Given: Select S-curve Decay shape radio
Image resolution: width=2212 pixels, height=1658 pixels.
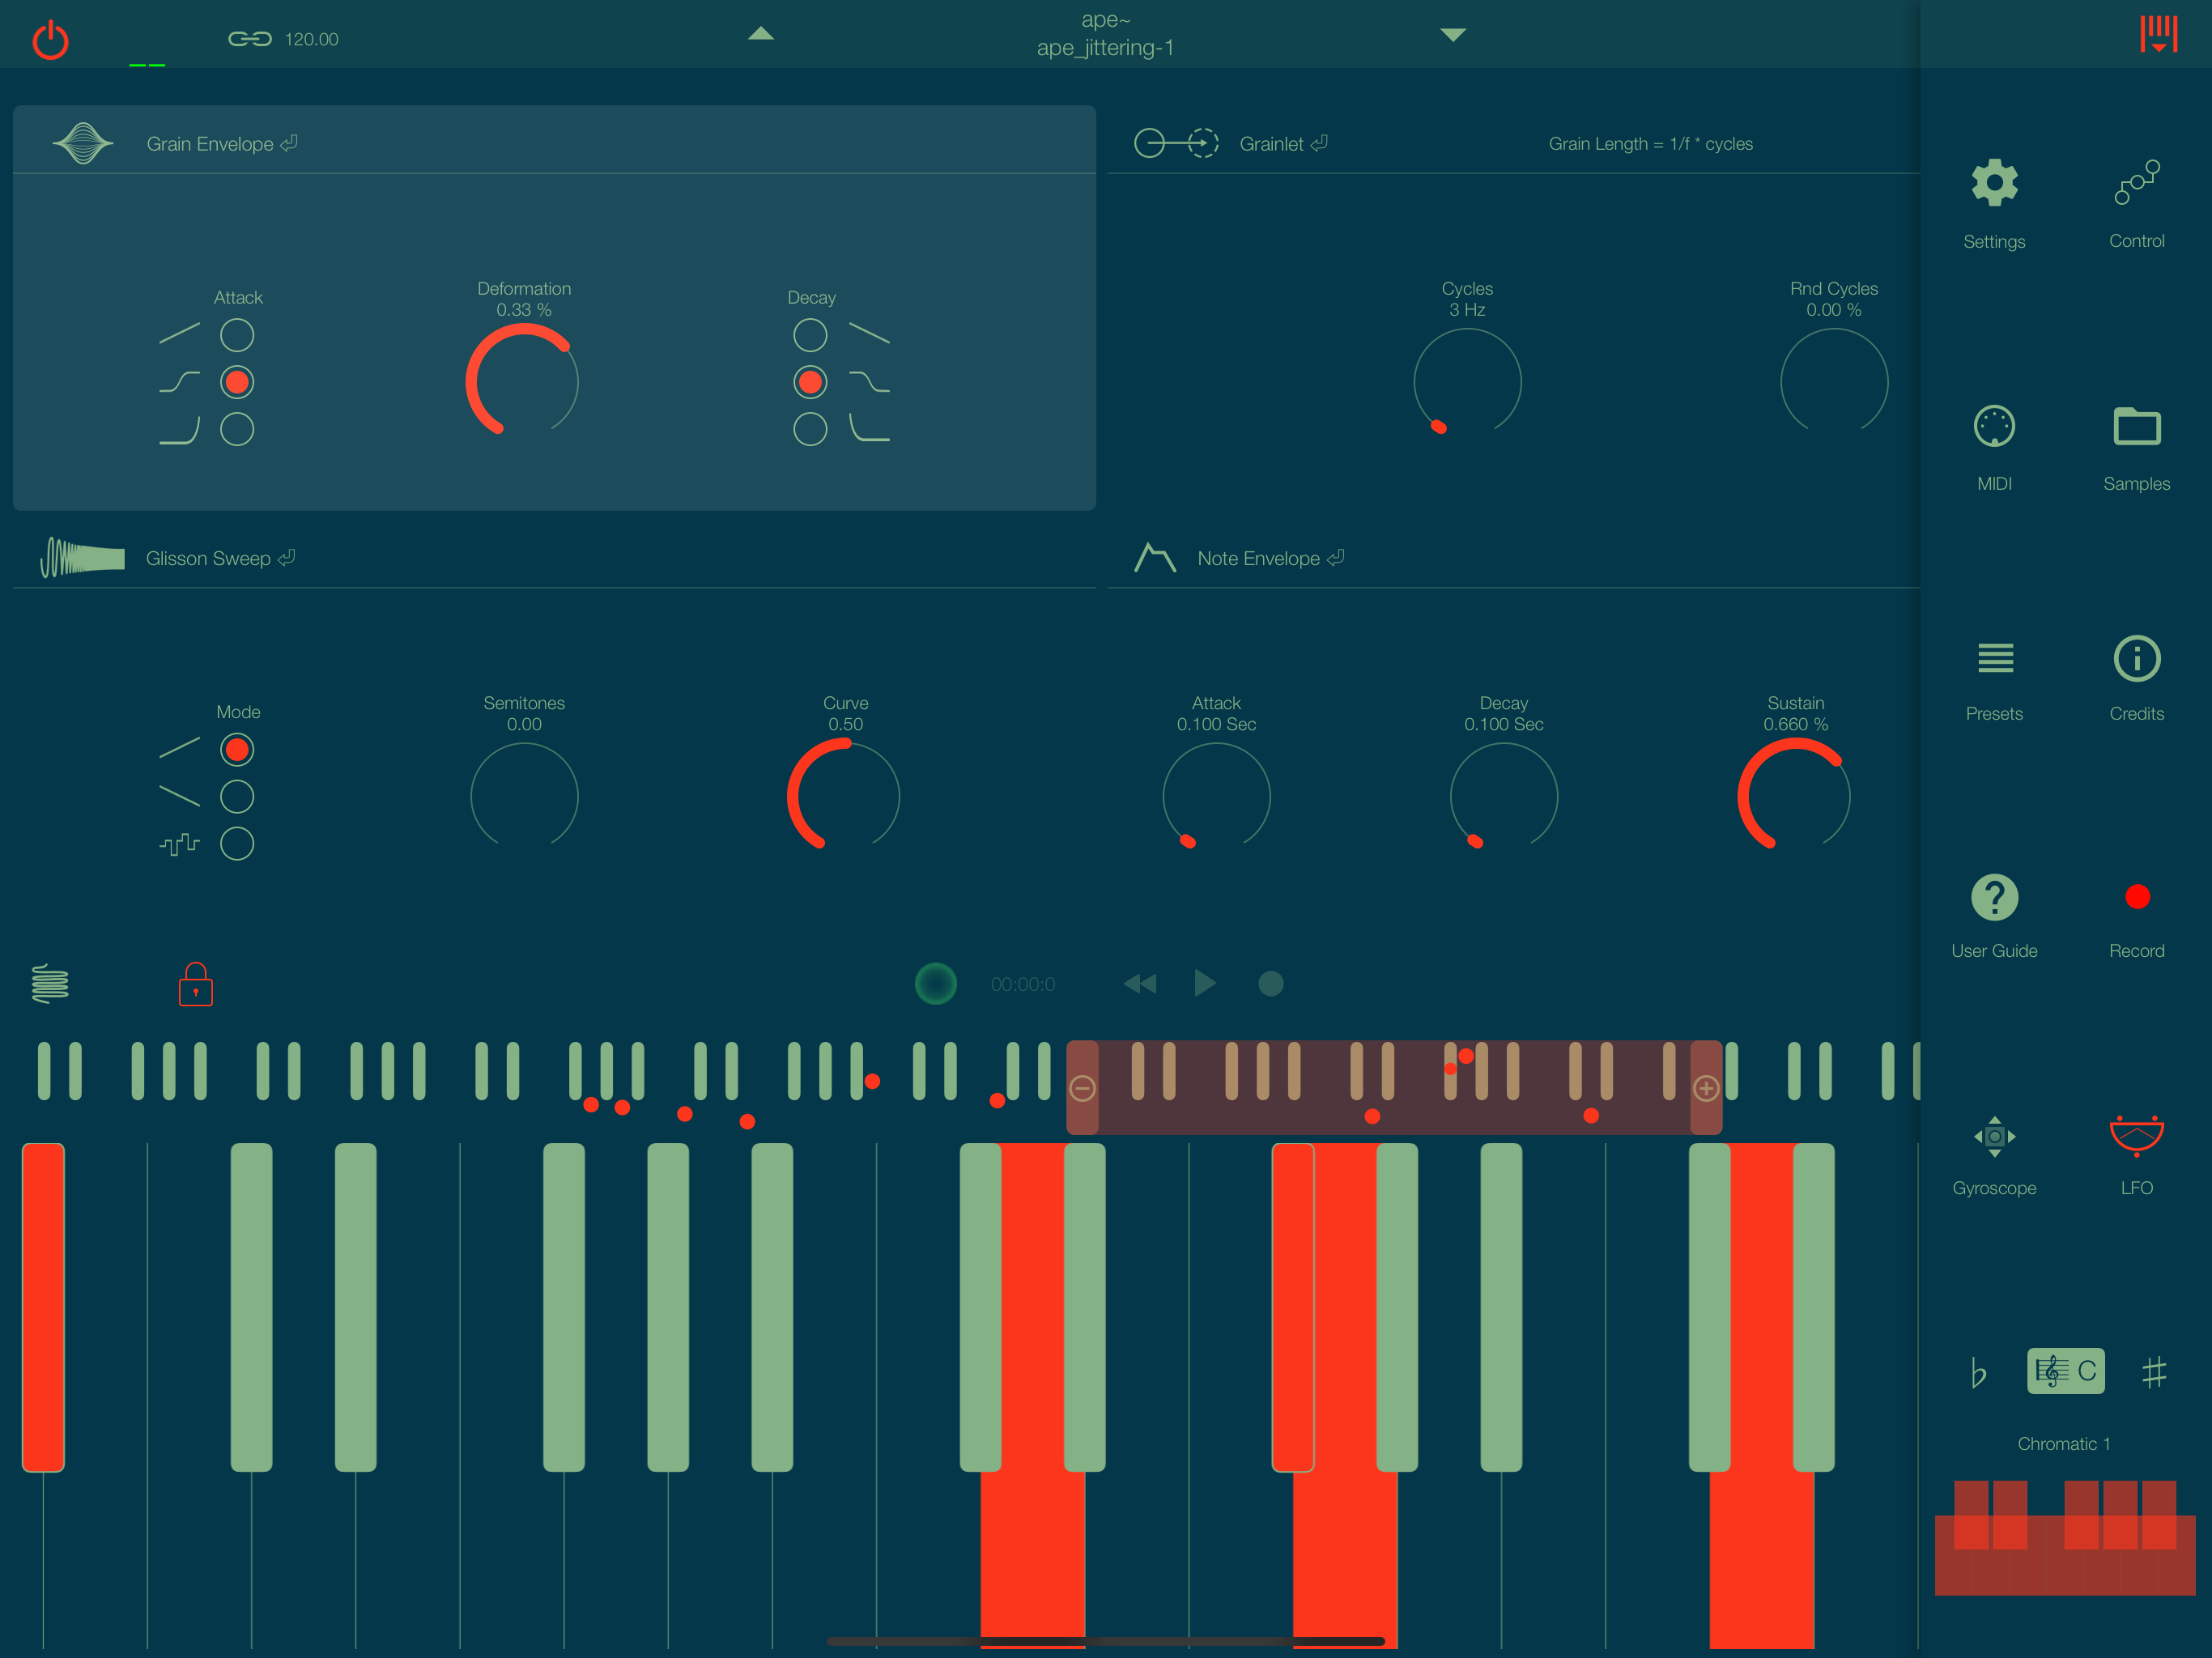Looking at the screenshot, I should [810, 382].
